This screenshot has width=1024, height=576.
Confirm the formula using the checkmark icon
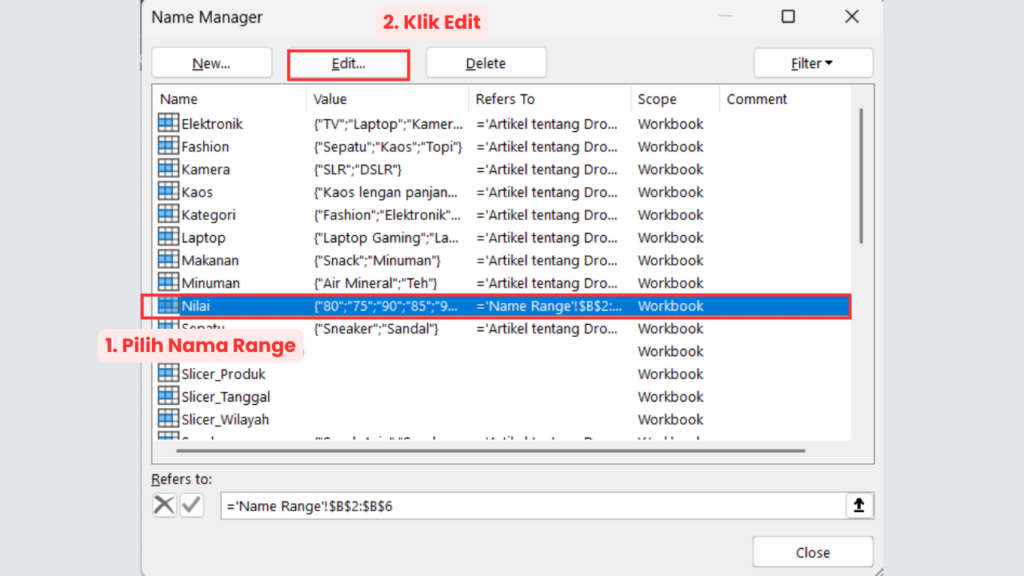191,505
